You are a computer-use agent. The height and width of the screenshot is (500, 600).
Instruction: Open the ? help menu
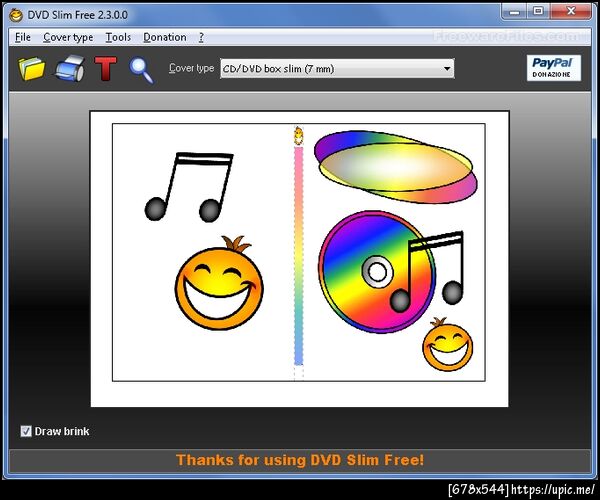[201, 37]
